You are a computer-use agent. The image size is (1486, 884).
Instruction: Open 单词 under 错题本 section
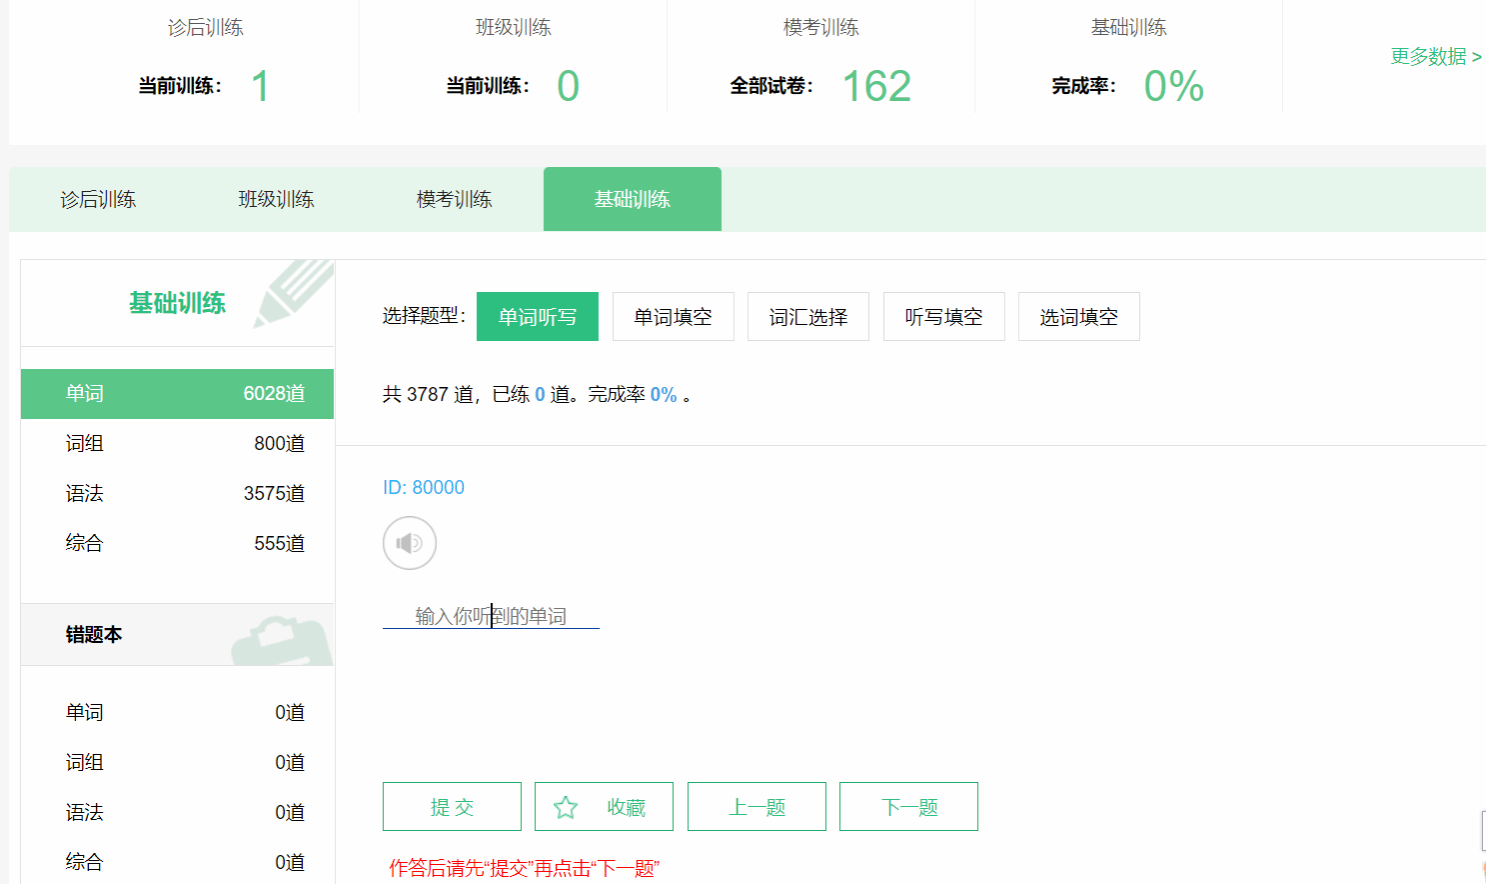point(177,712)
